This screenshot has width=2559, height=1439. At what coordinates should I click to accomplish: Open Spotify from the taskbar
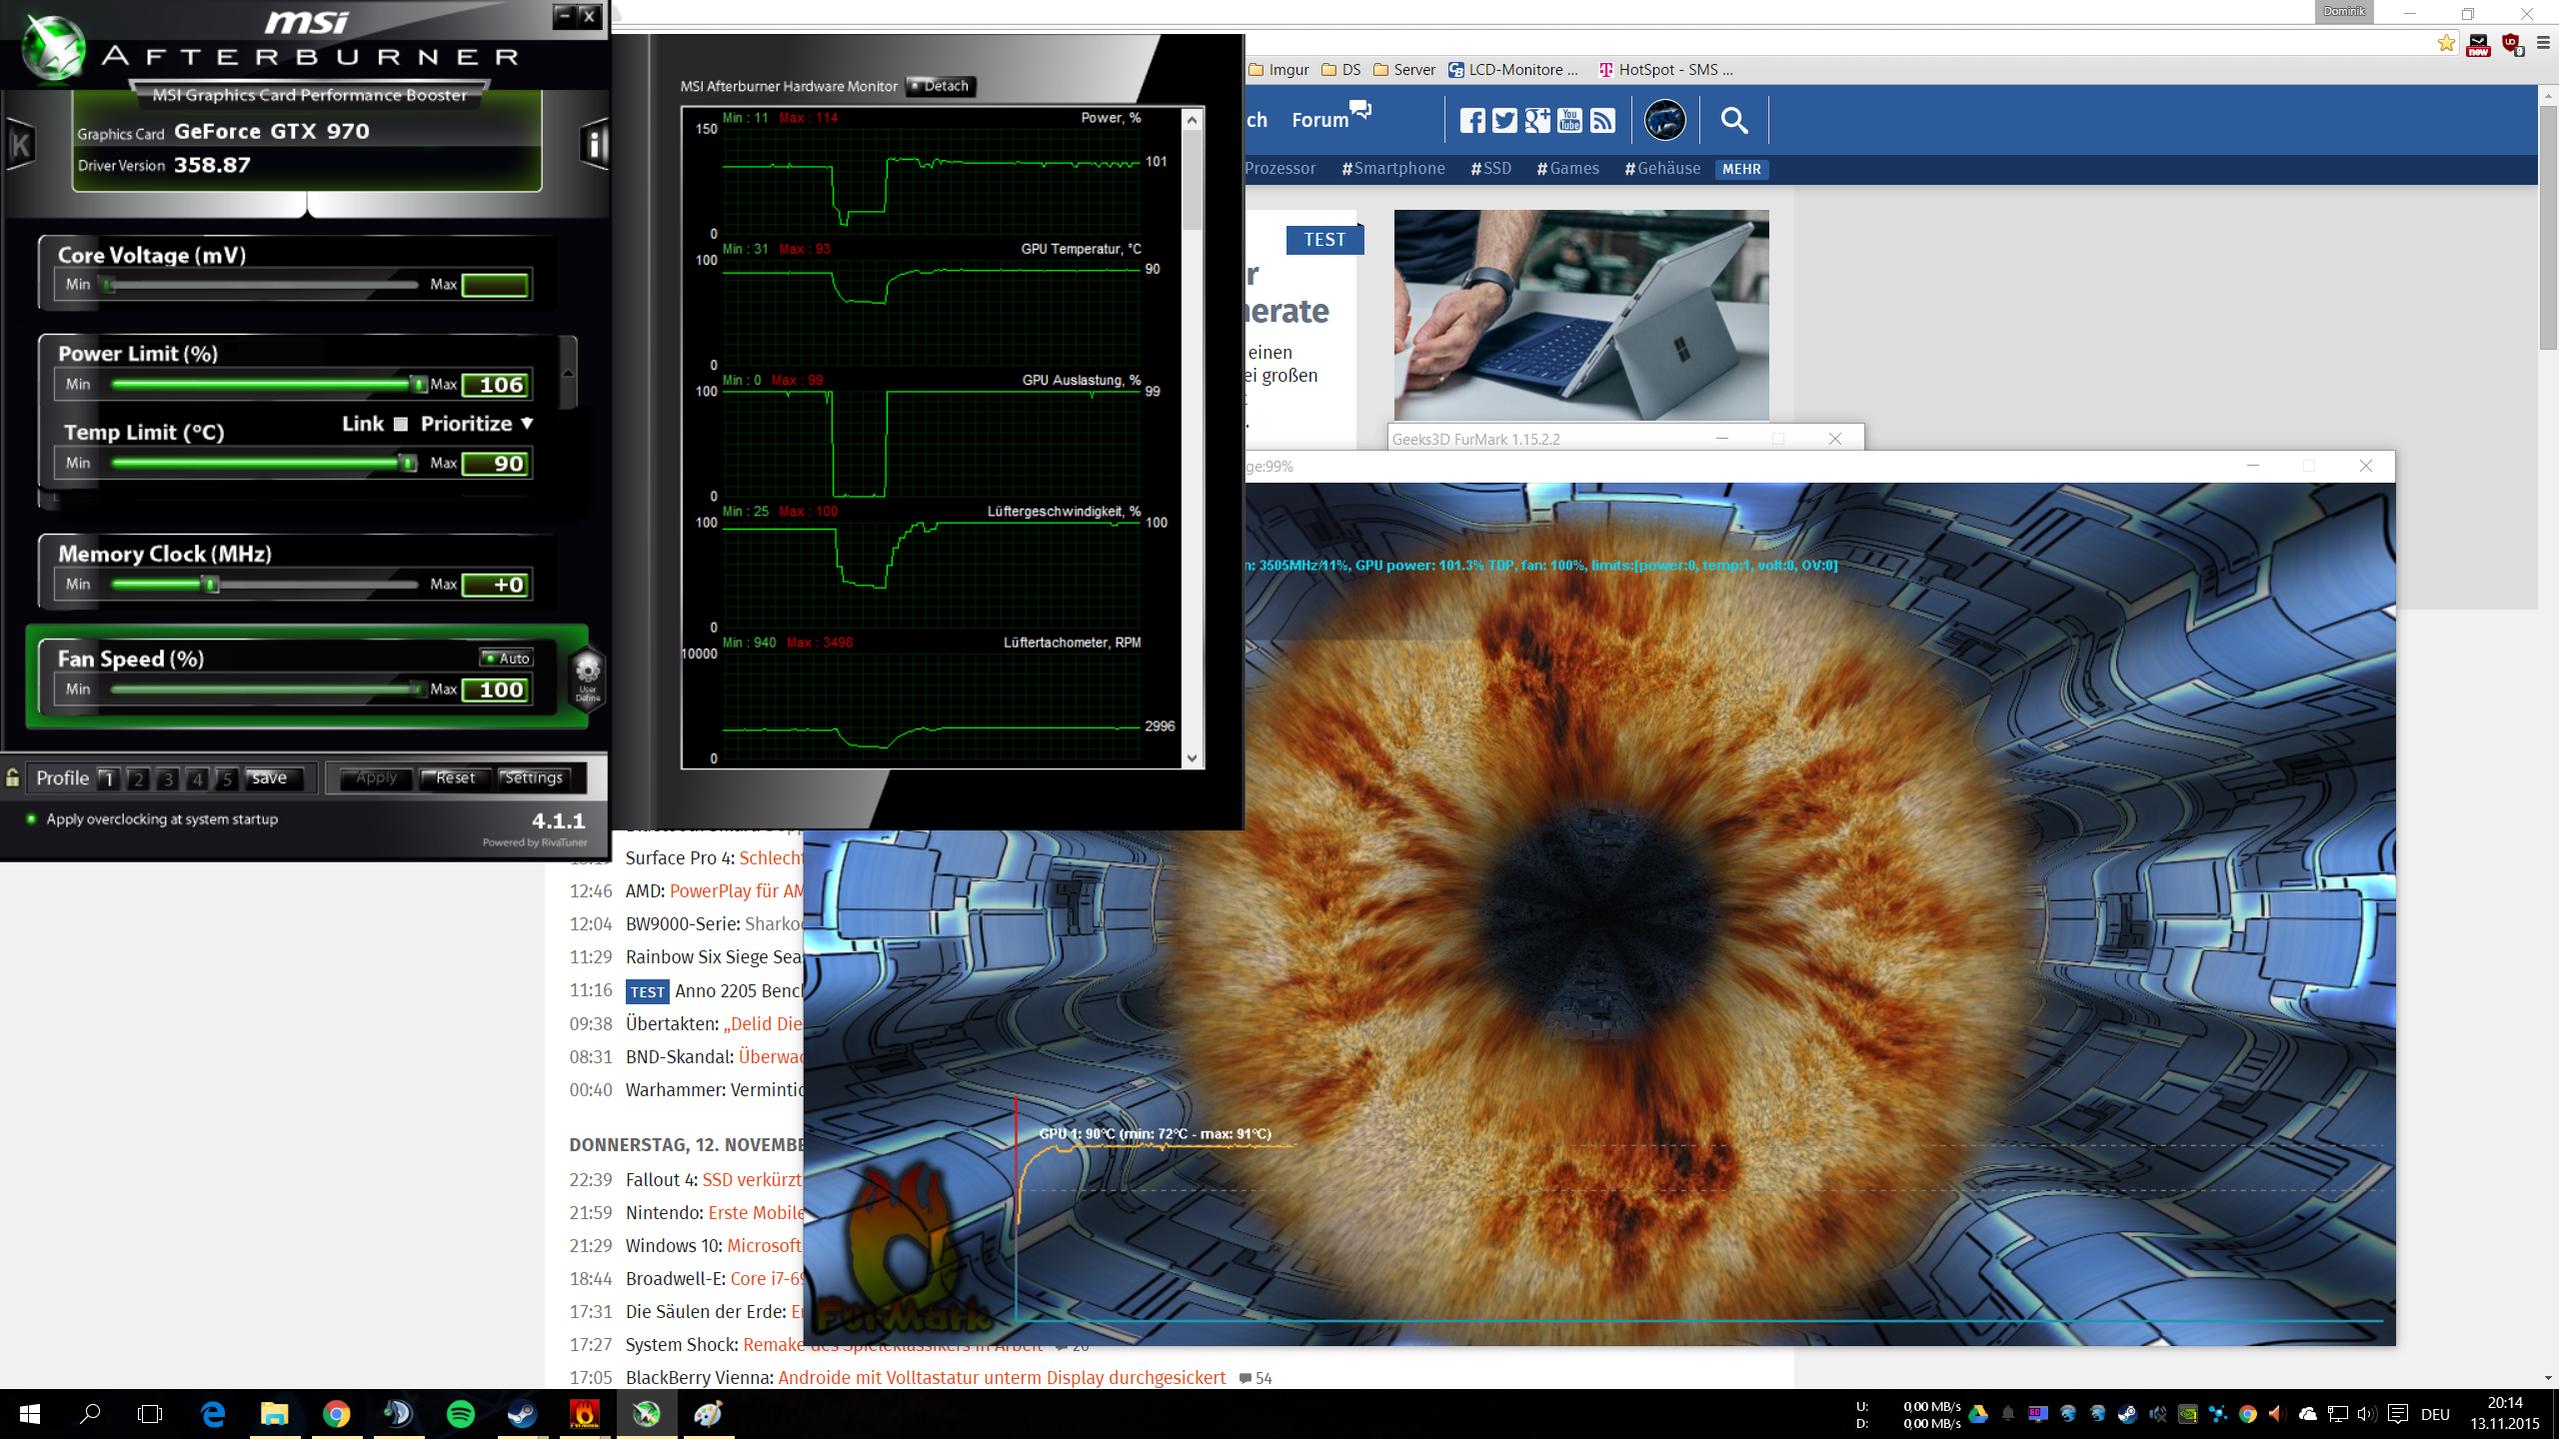[460, 1414]
